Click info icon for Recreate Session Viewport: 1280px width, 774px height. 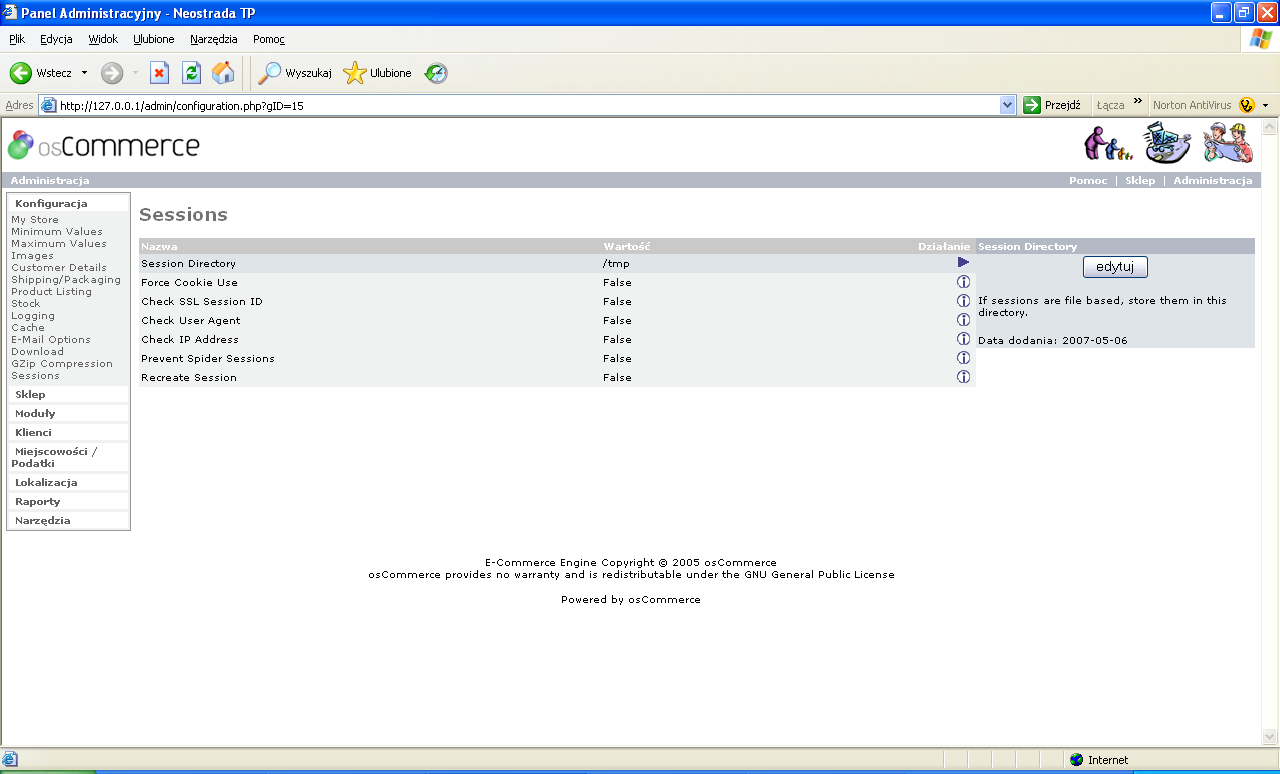[964, 377]
